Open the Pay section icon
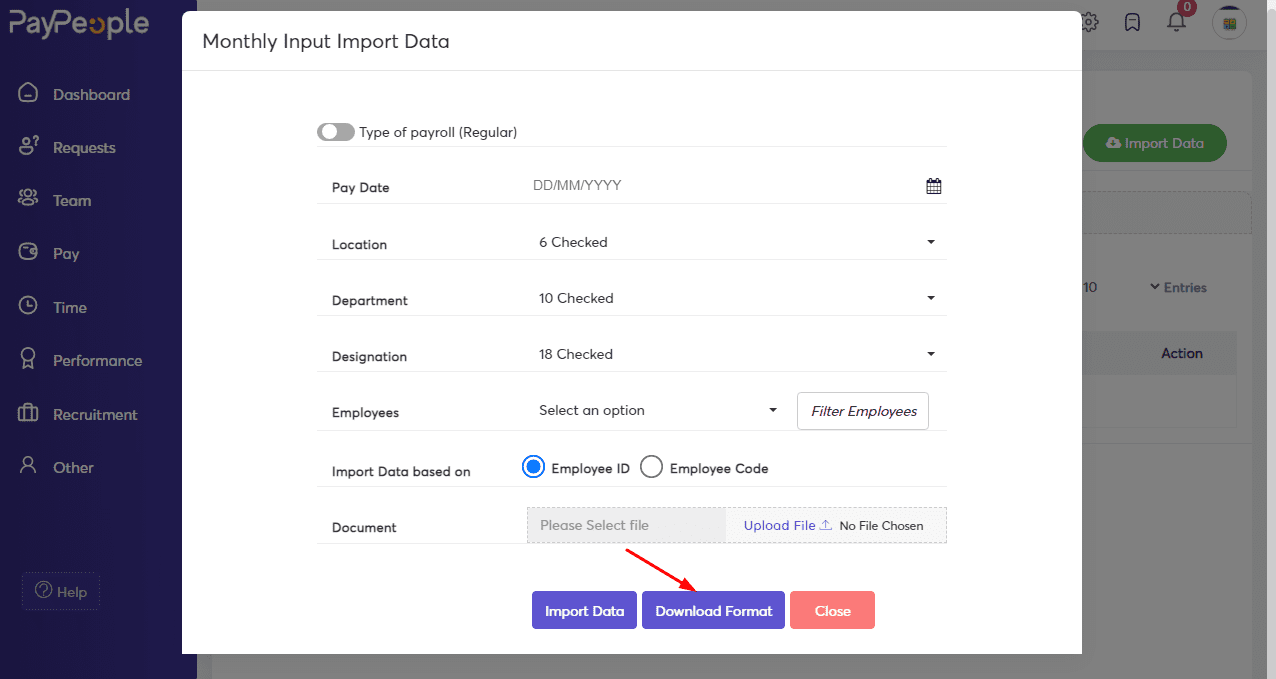 click(30, 253)
